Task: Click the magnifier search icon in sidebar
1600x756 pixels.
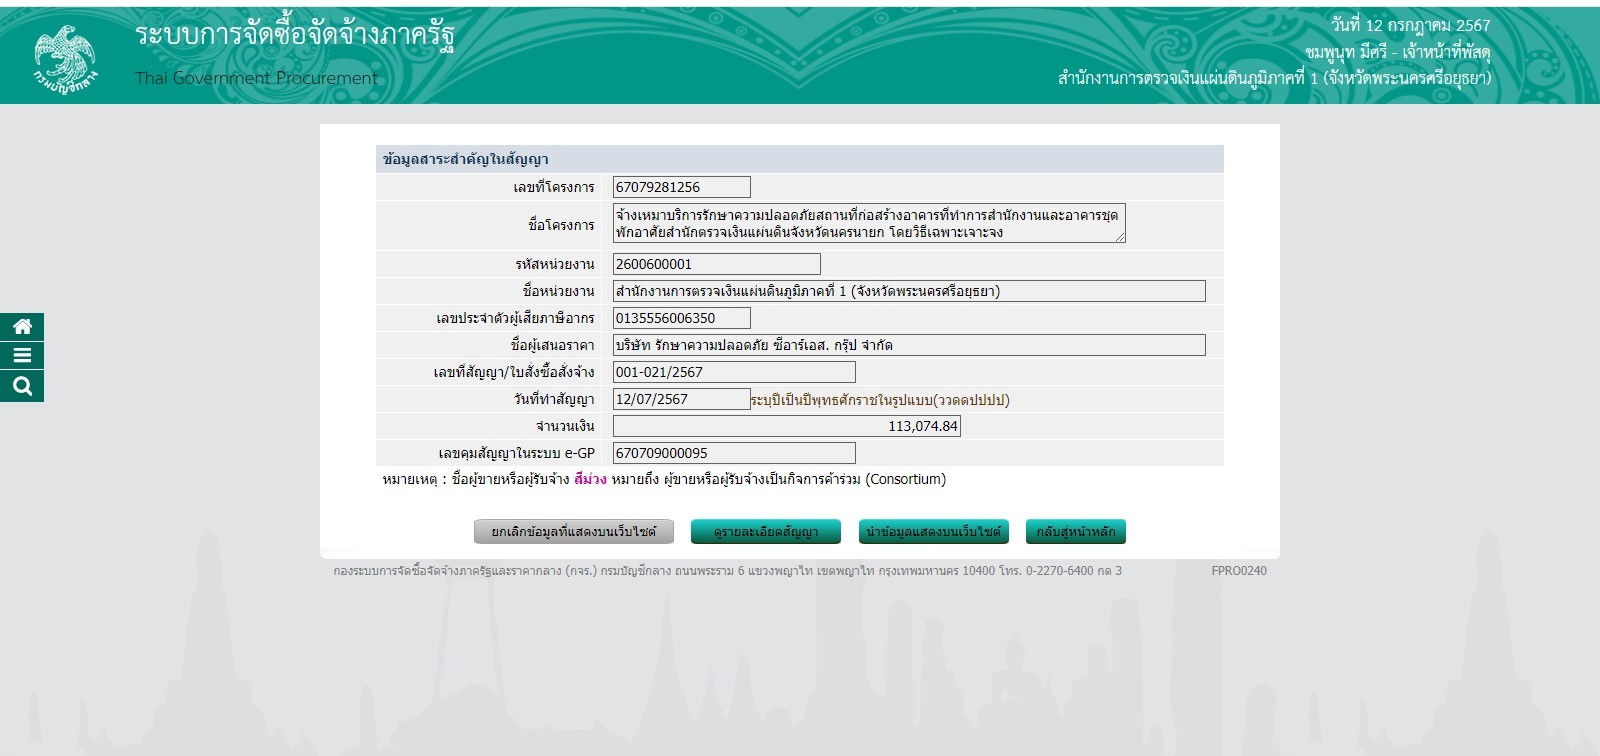Action: pos(22,386)
